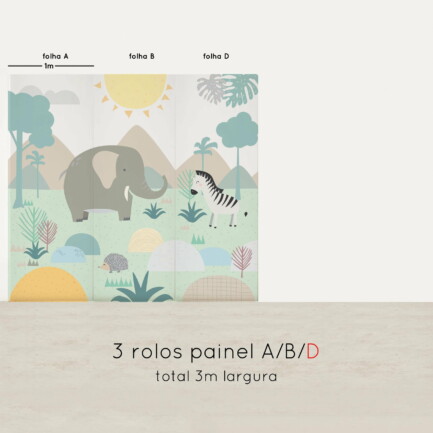433x433 pixels.
Task: Click the monstera leaves at the mural's top right
Action: pyautogui.click(x=228, y=89)
